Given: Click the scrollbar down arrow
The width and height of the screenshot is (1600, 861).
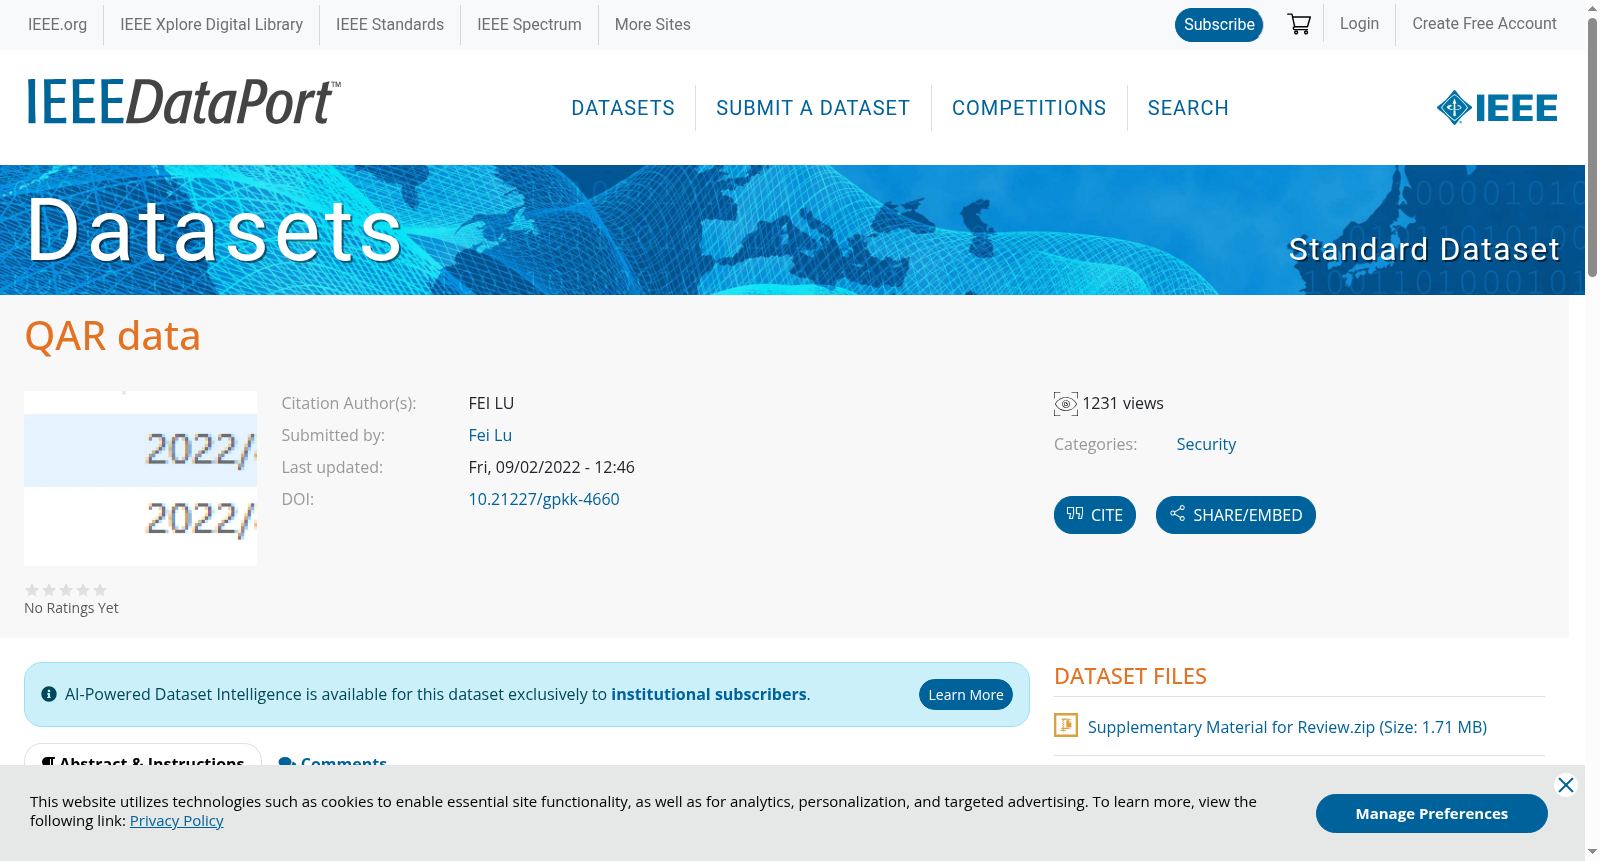Looking at the screenshot, I should pos(1592,852).
